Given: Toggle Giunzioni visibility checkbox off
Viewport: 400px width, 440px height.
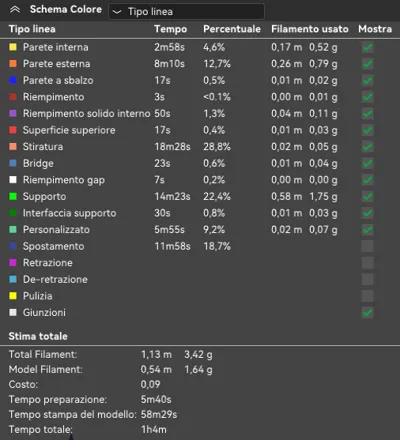Looking at the screenshot, I should pyautogui.click(x=367, y=313).
